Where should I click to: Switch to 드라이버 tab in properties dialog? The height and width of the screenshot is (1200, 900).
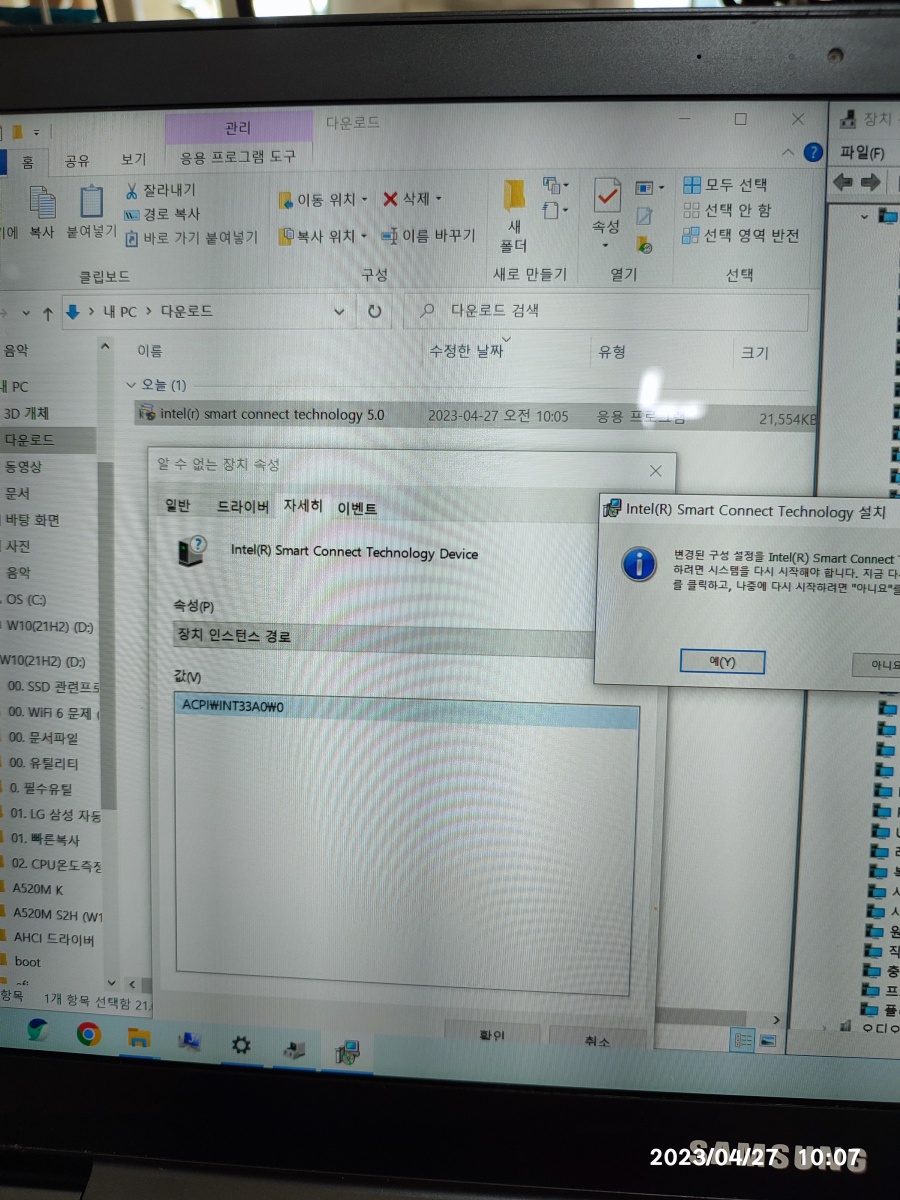[243, 507]
